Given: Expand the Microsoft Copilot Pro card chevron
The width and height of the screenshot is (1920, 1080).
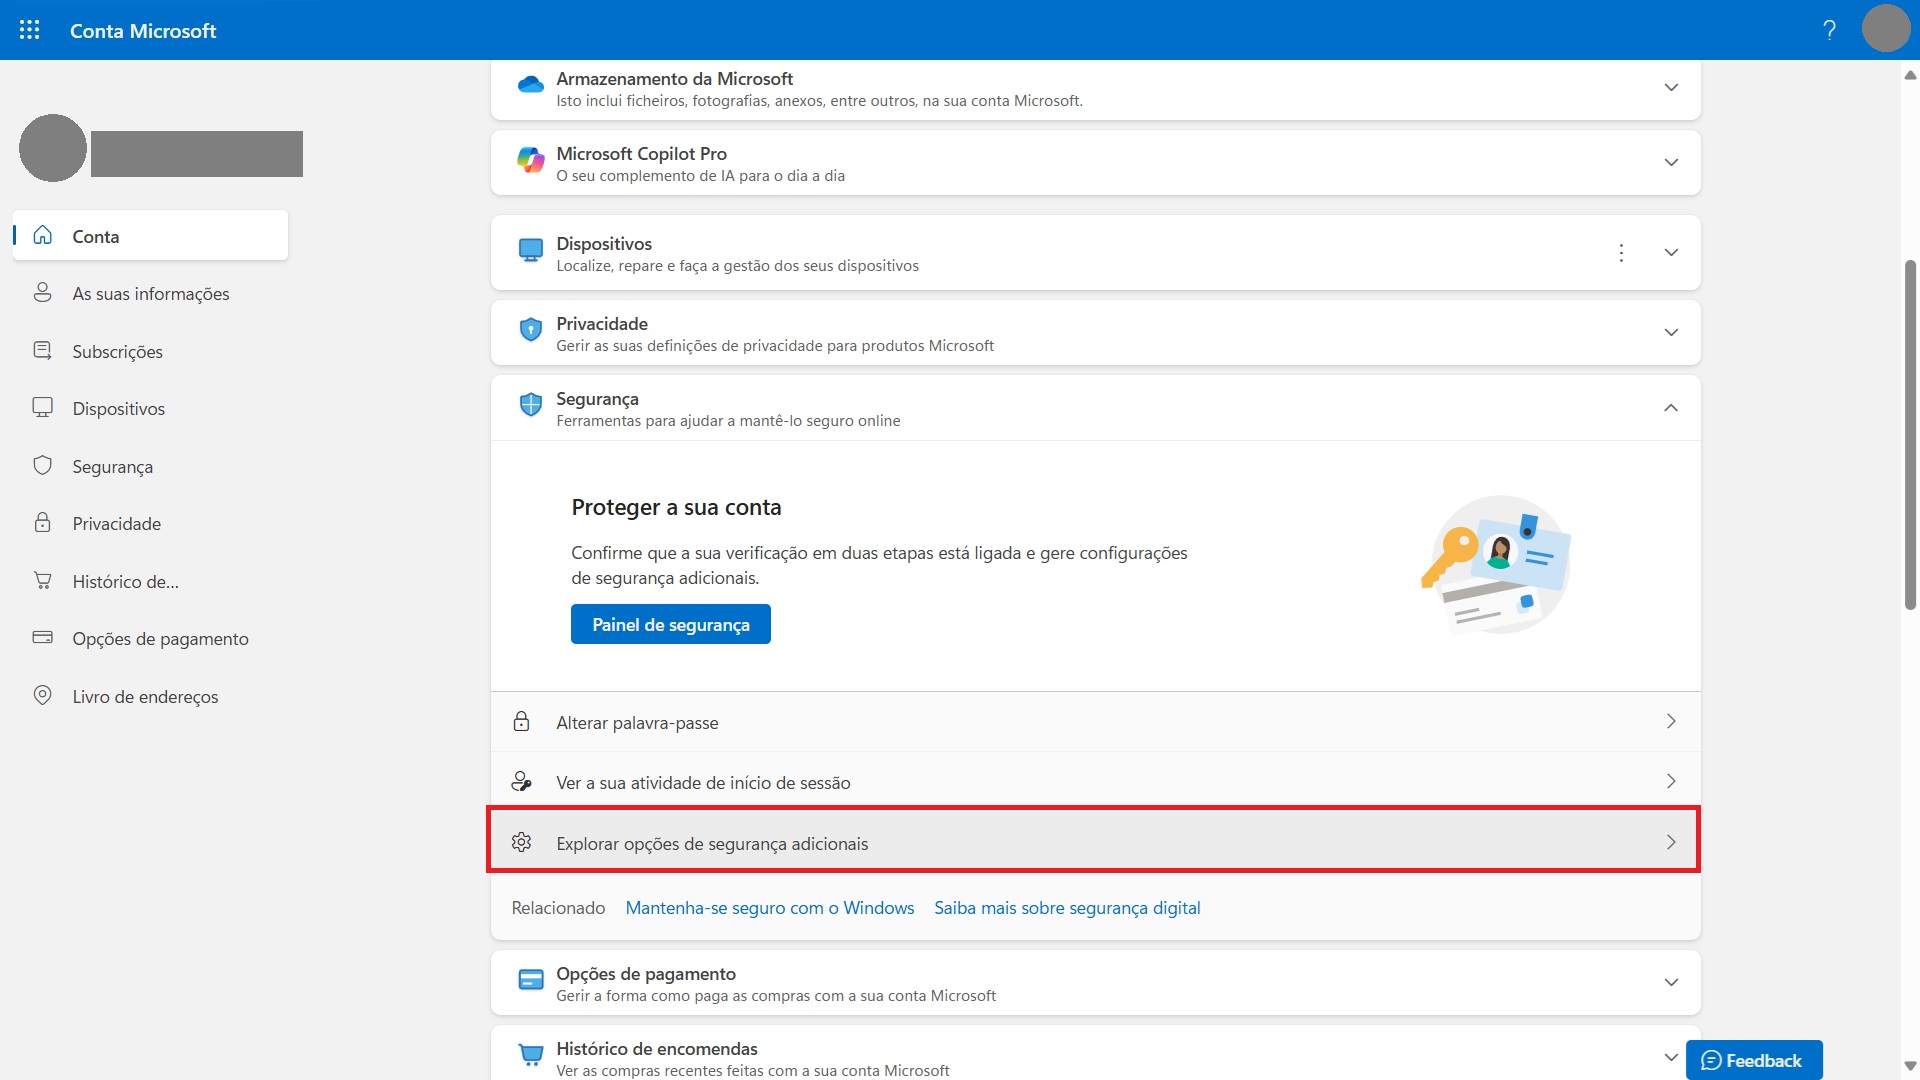Looking at the screenshot, I should pyautogui.click(x=1671, y=163).
